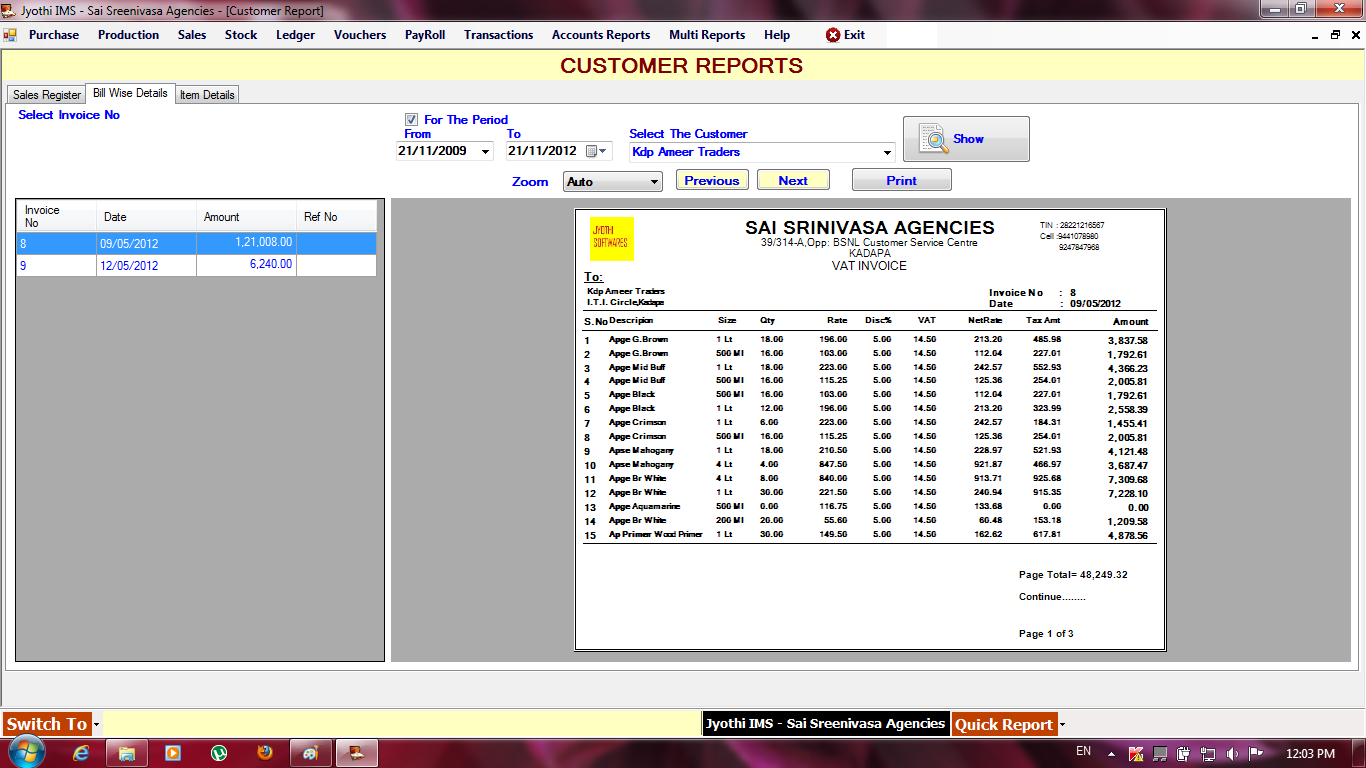The image size is (1366, 768).
Task: Launch Firefox from the taskbar
Action: tap(265, 753)
